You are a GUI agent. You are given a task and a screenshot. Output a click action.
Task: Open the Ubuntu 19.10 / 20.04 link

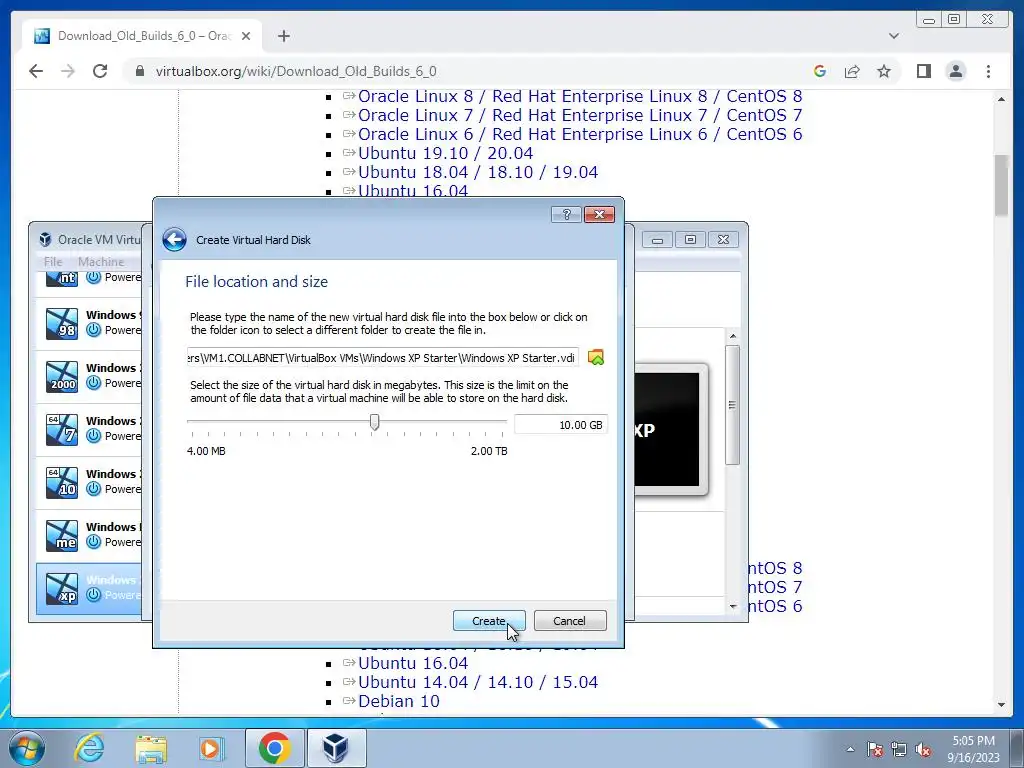445,153
